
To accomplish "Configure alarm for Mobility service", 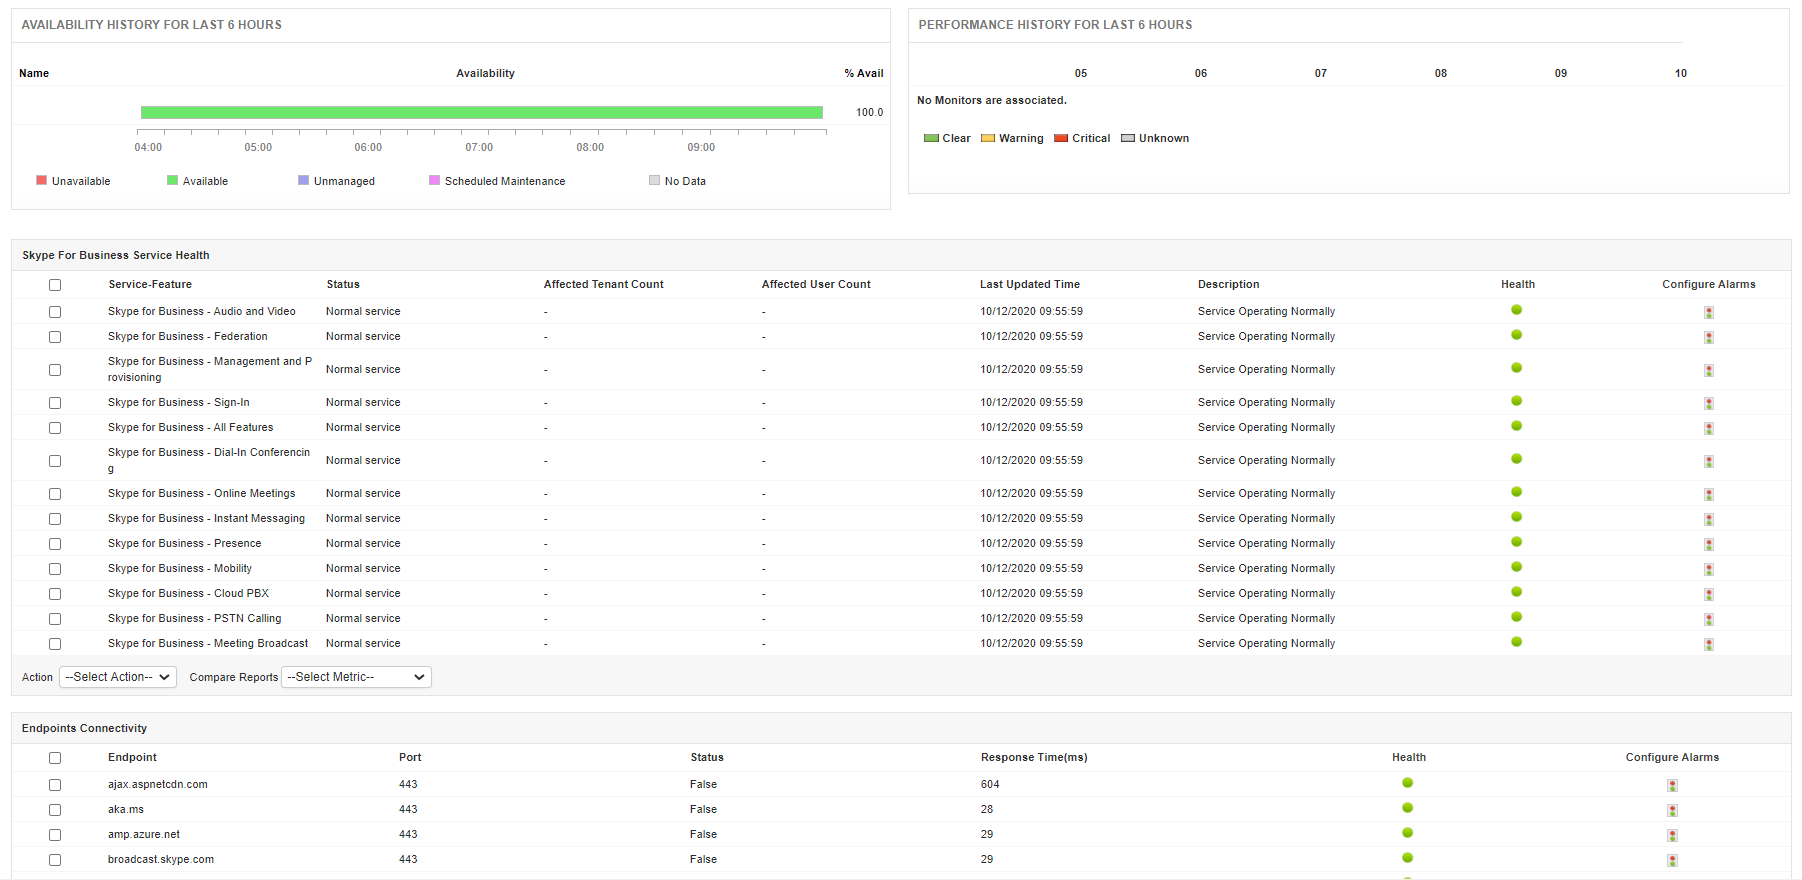I will [1708, 569].
